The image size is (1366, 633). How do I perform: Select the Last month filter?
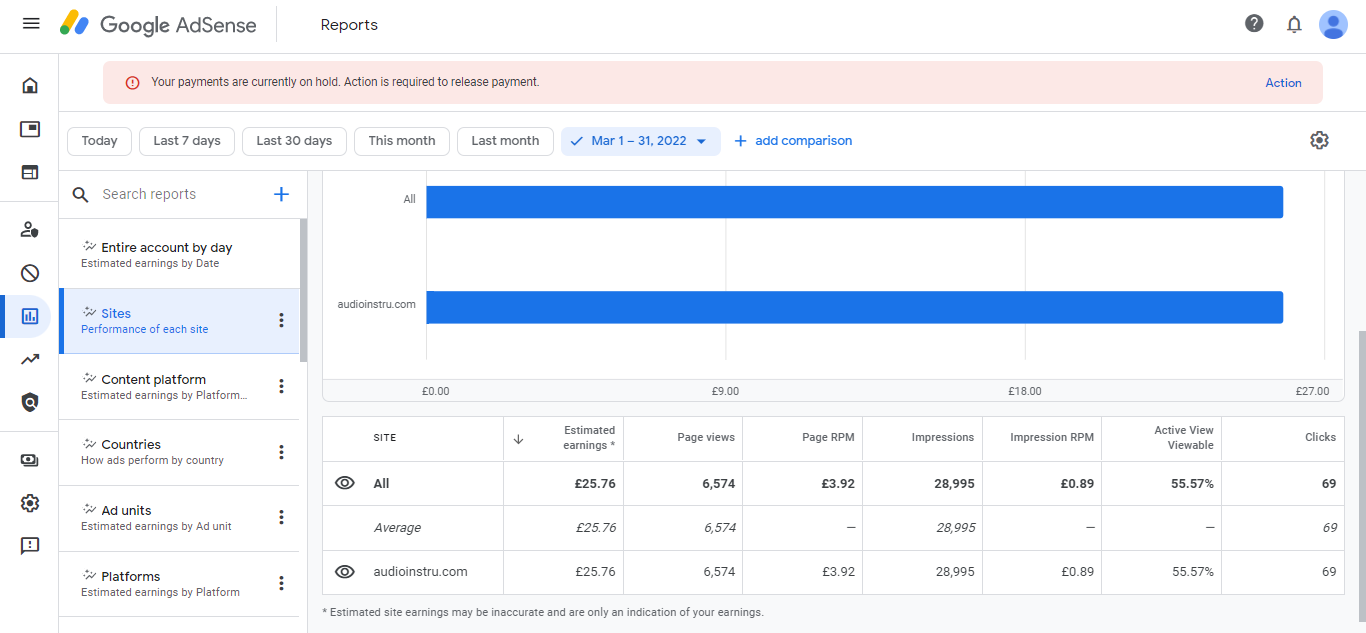tap(505, 141)
